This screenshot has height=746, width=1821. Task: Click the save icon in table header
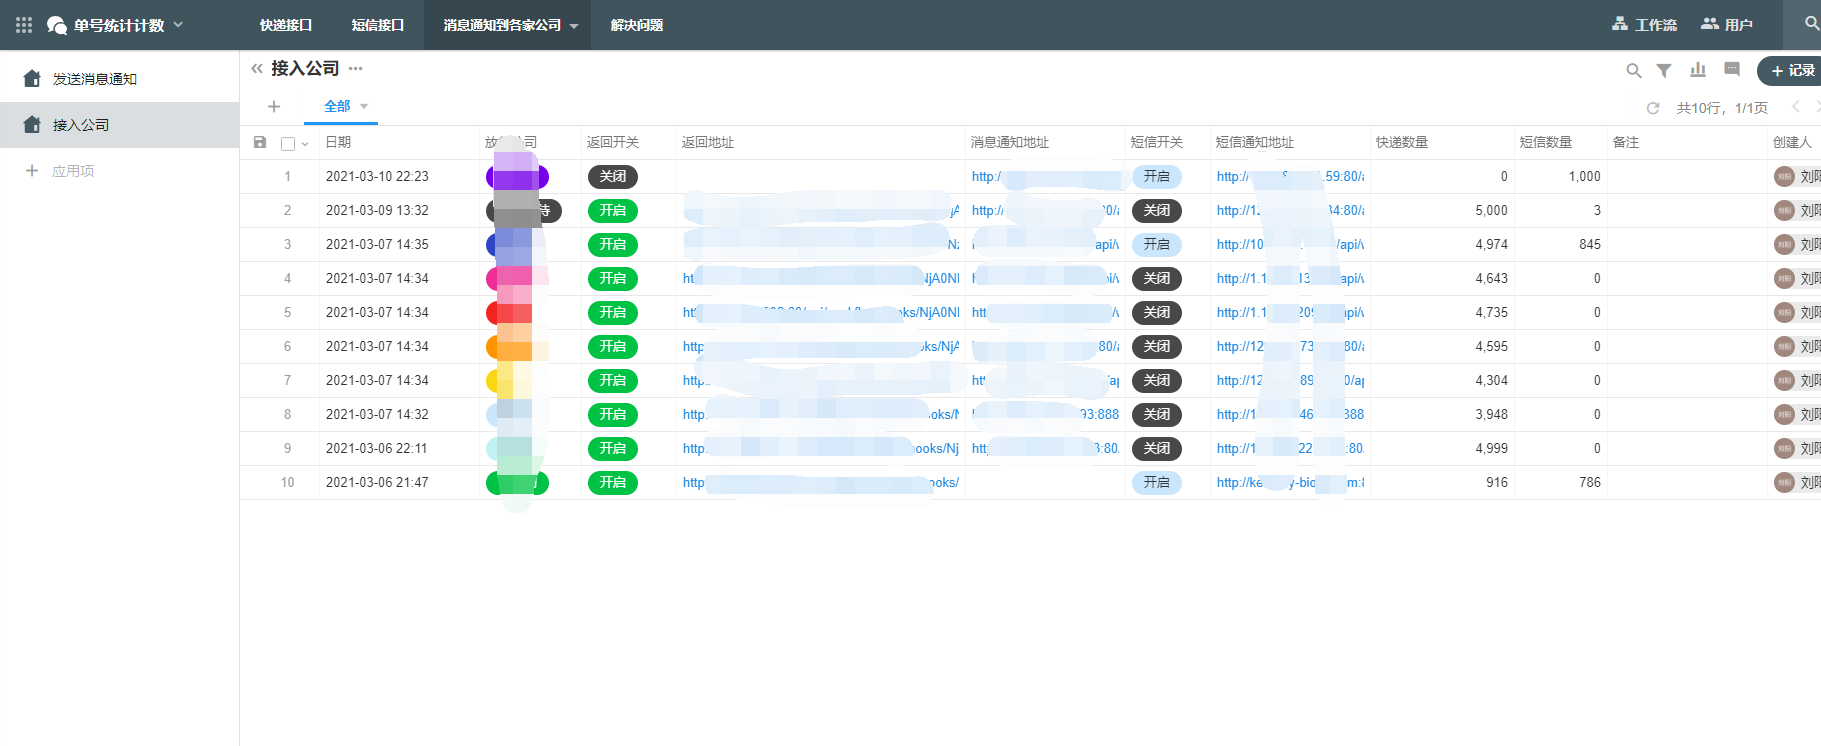point(260,143)
